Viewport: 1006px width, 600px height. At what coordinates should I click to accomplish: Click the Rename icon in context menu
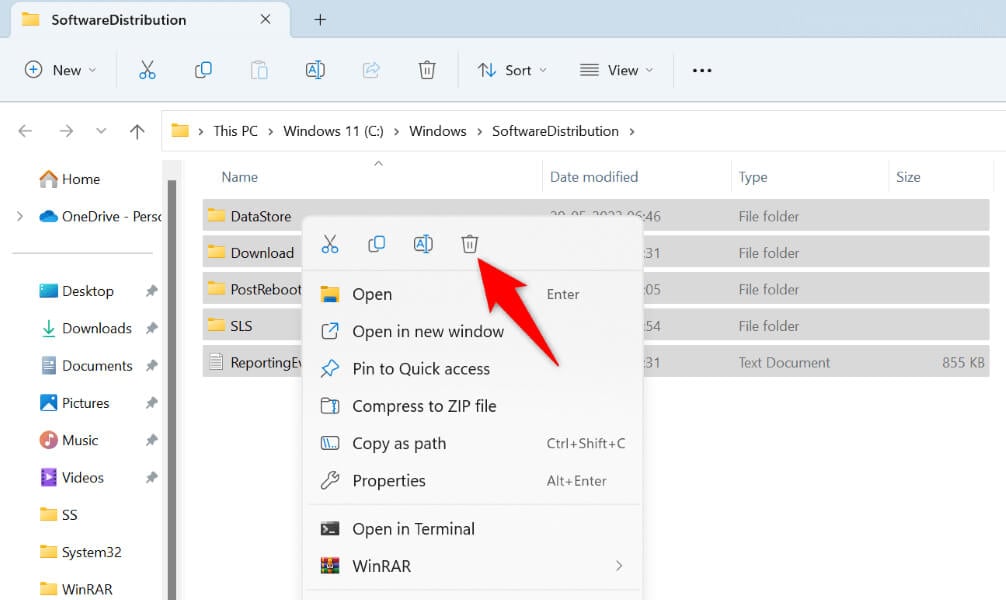coord(423,244)
